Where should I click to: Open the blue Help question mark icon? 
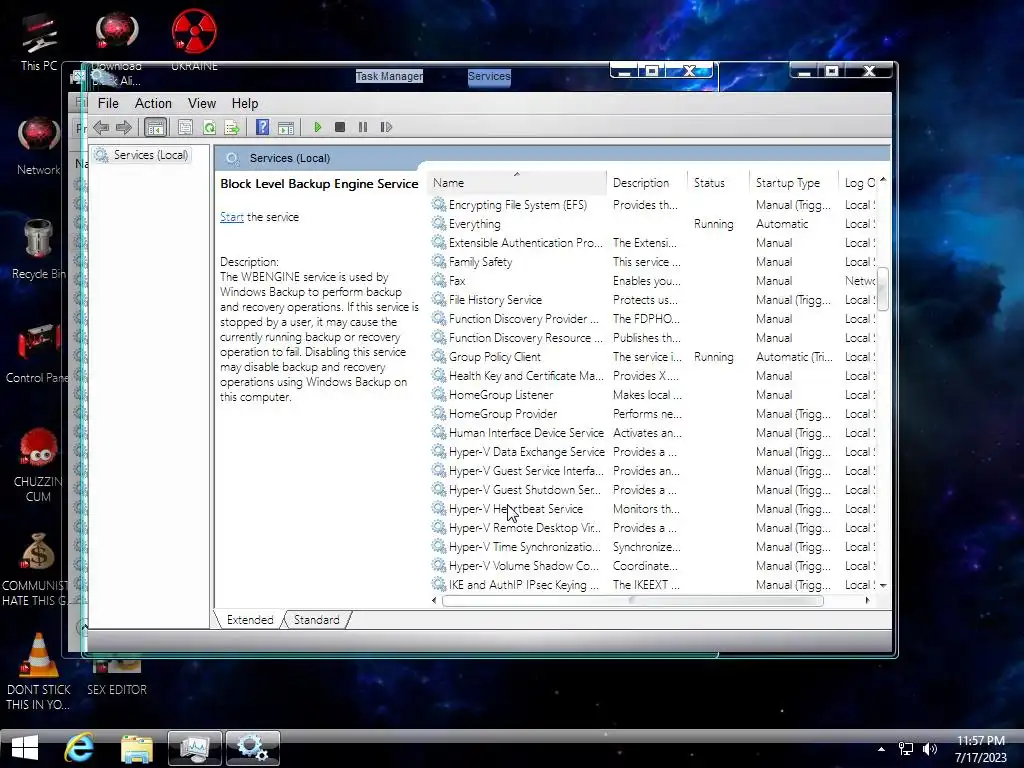[x=263, y=127]
